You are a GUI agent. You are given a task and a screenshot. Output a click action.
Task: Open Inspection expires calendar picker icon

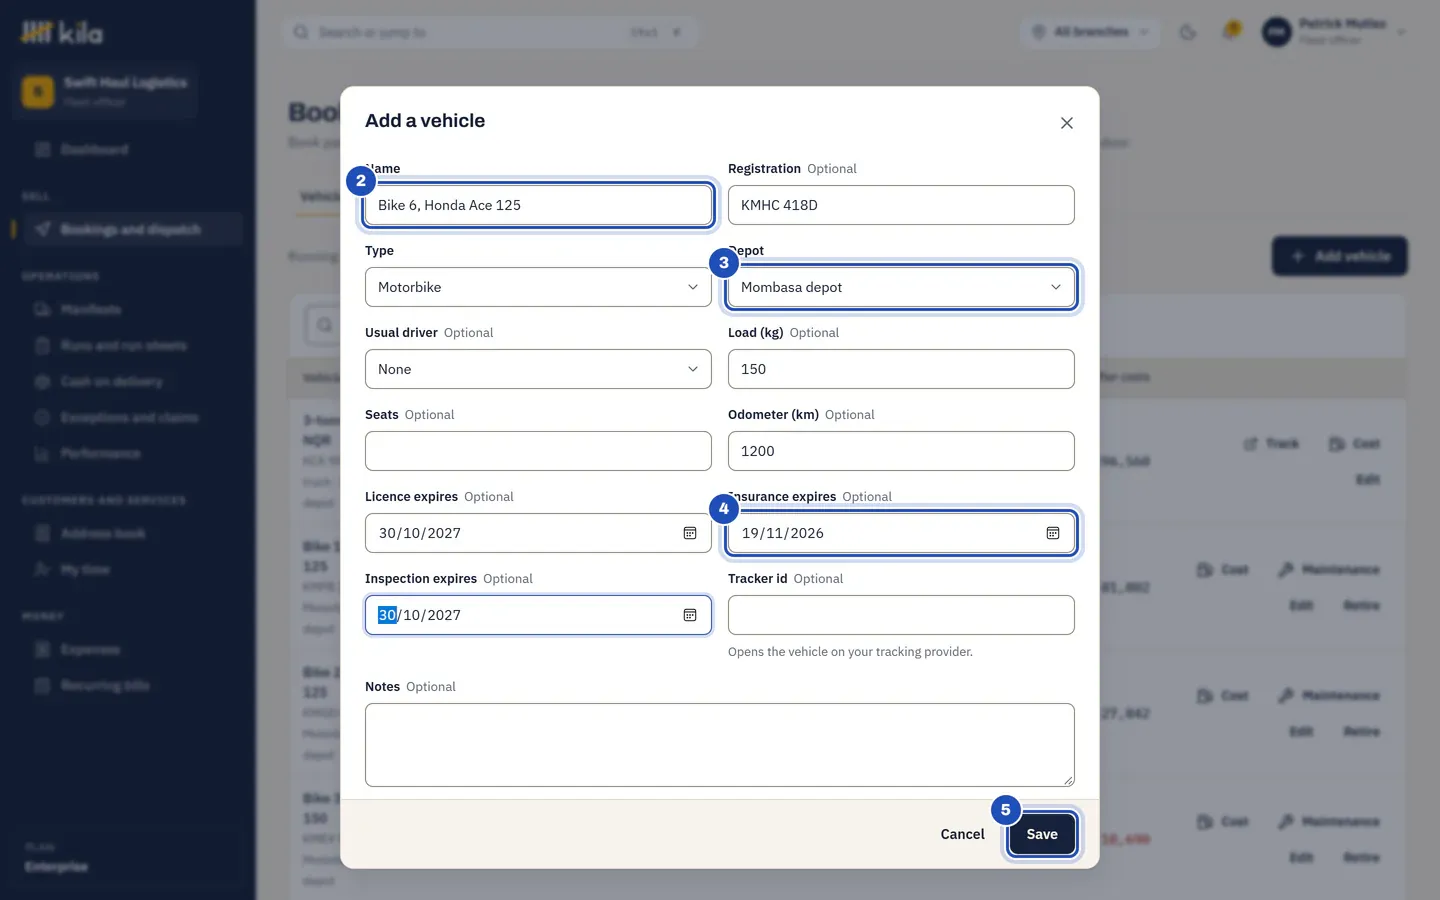coord(690,615)
